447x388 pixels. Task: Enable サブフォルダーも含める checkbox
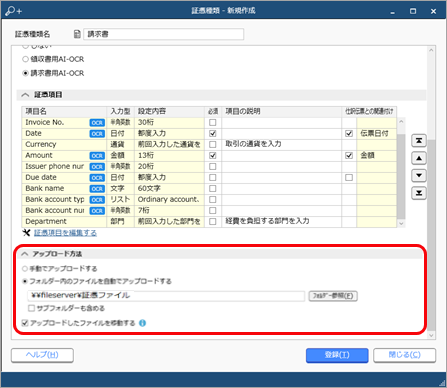tap(31, 308)
